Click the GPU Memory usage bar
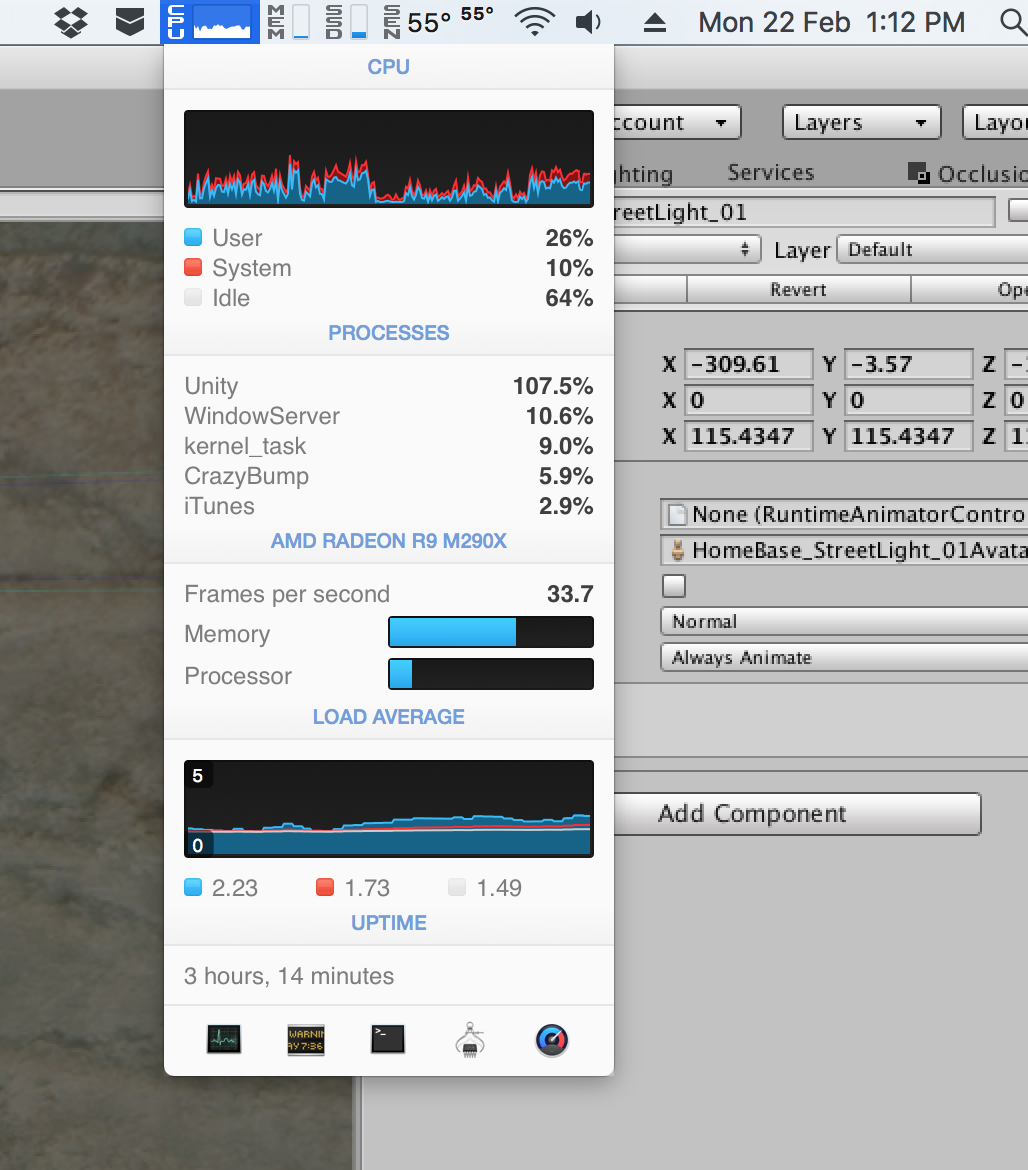 coord(491,632)
